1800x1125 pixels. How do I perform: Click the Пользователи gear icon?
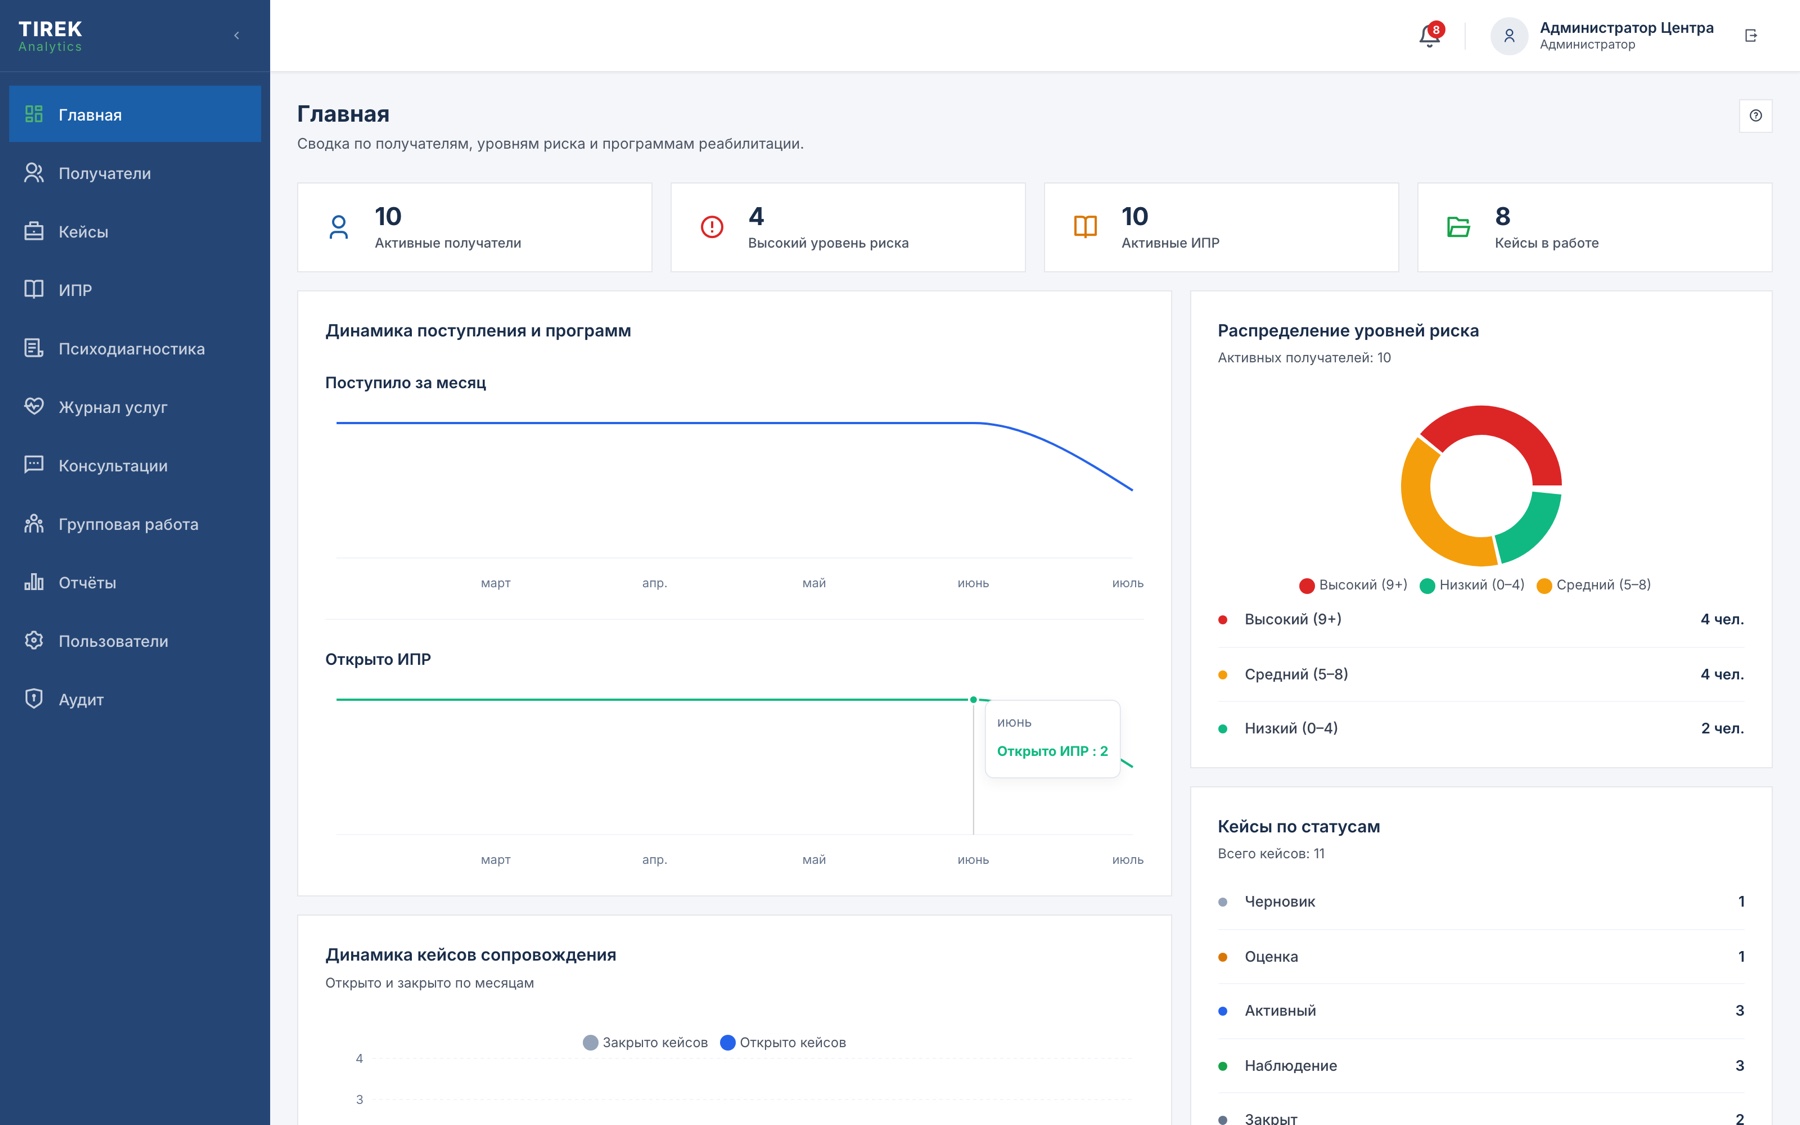34,640
